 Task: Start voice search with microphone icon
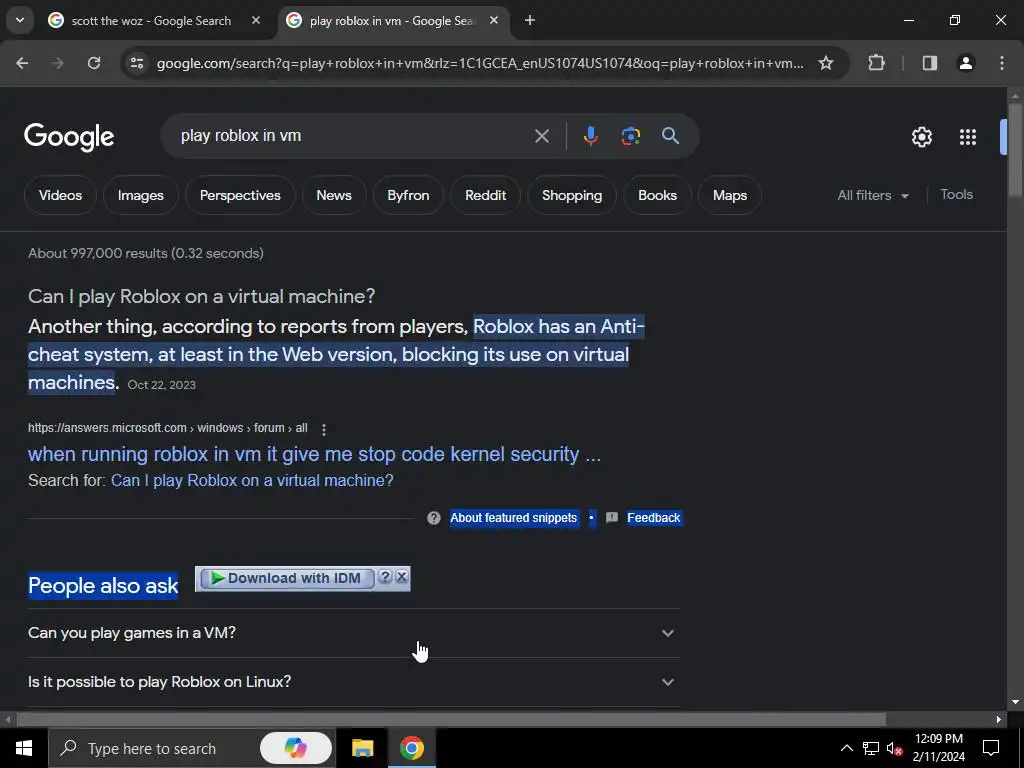[x=590, y=136]
